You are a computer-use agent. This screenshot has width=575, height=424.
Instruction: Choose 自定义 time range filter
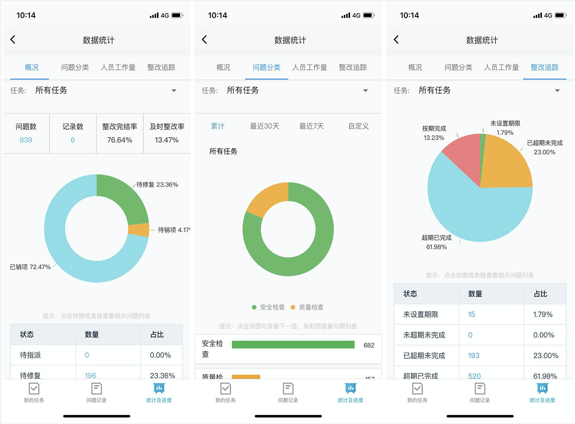(358, 126)
